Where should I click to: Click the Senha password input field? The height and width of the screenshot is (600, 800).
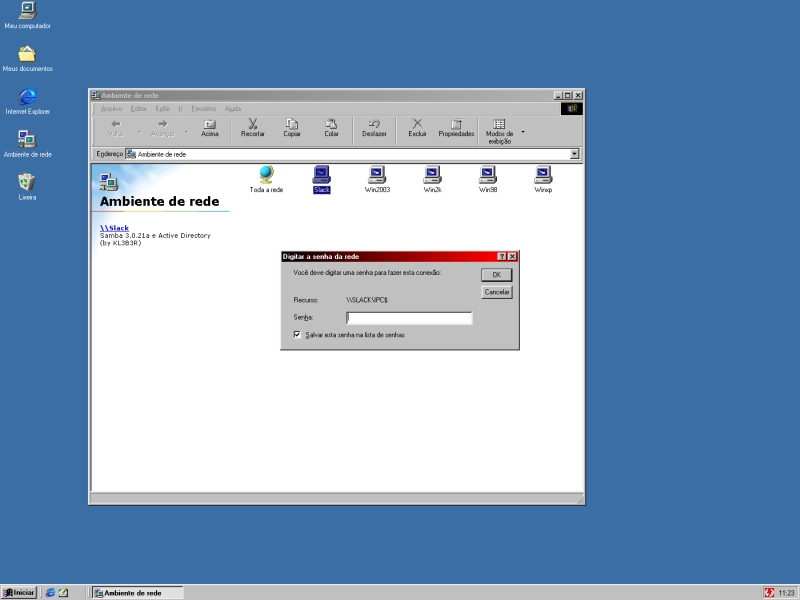click(x=409, y=318)
